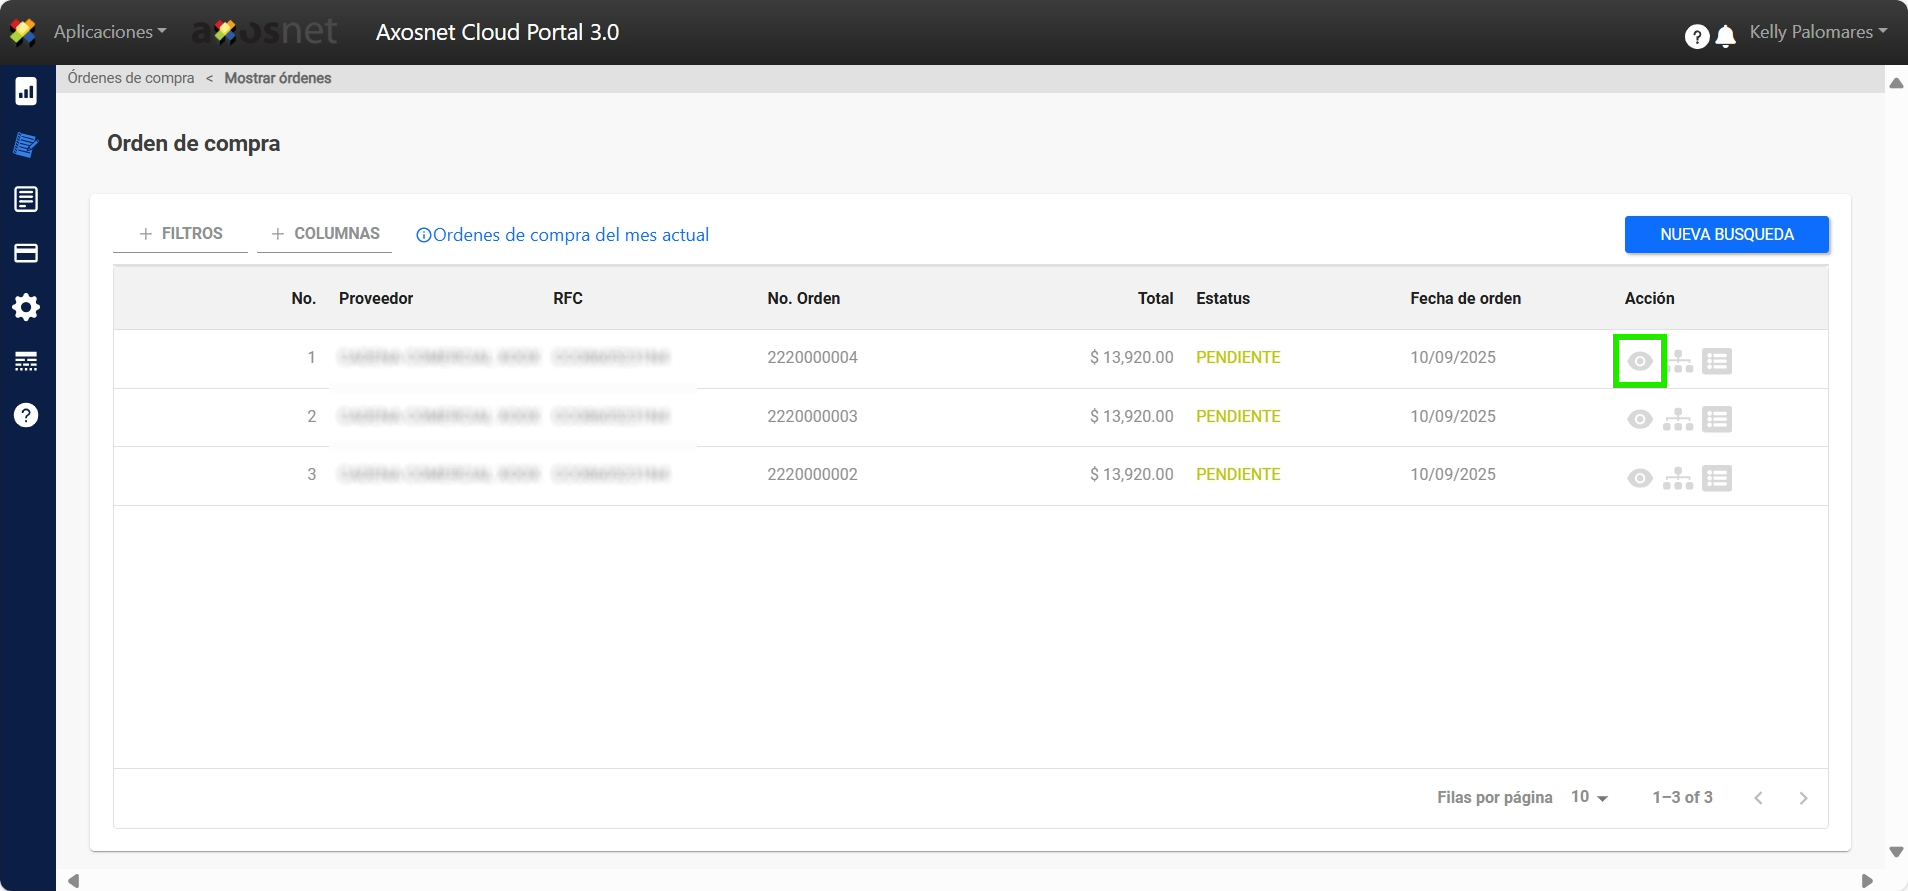Open the Kelly Palomares user menu

pyautogui.click(x=1817, y=32)
